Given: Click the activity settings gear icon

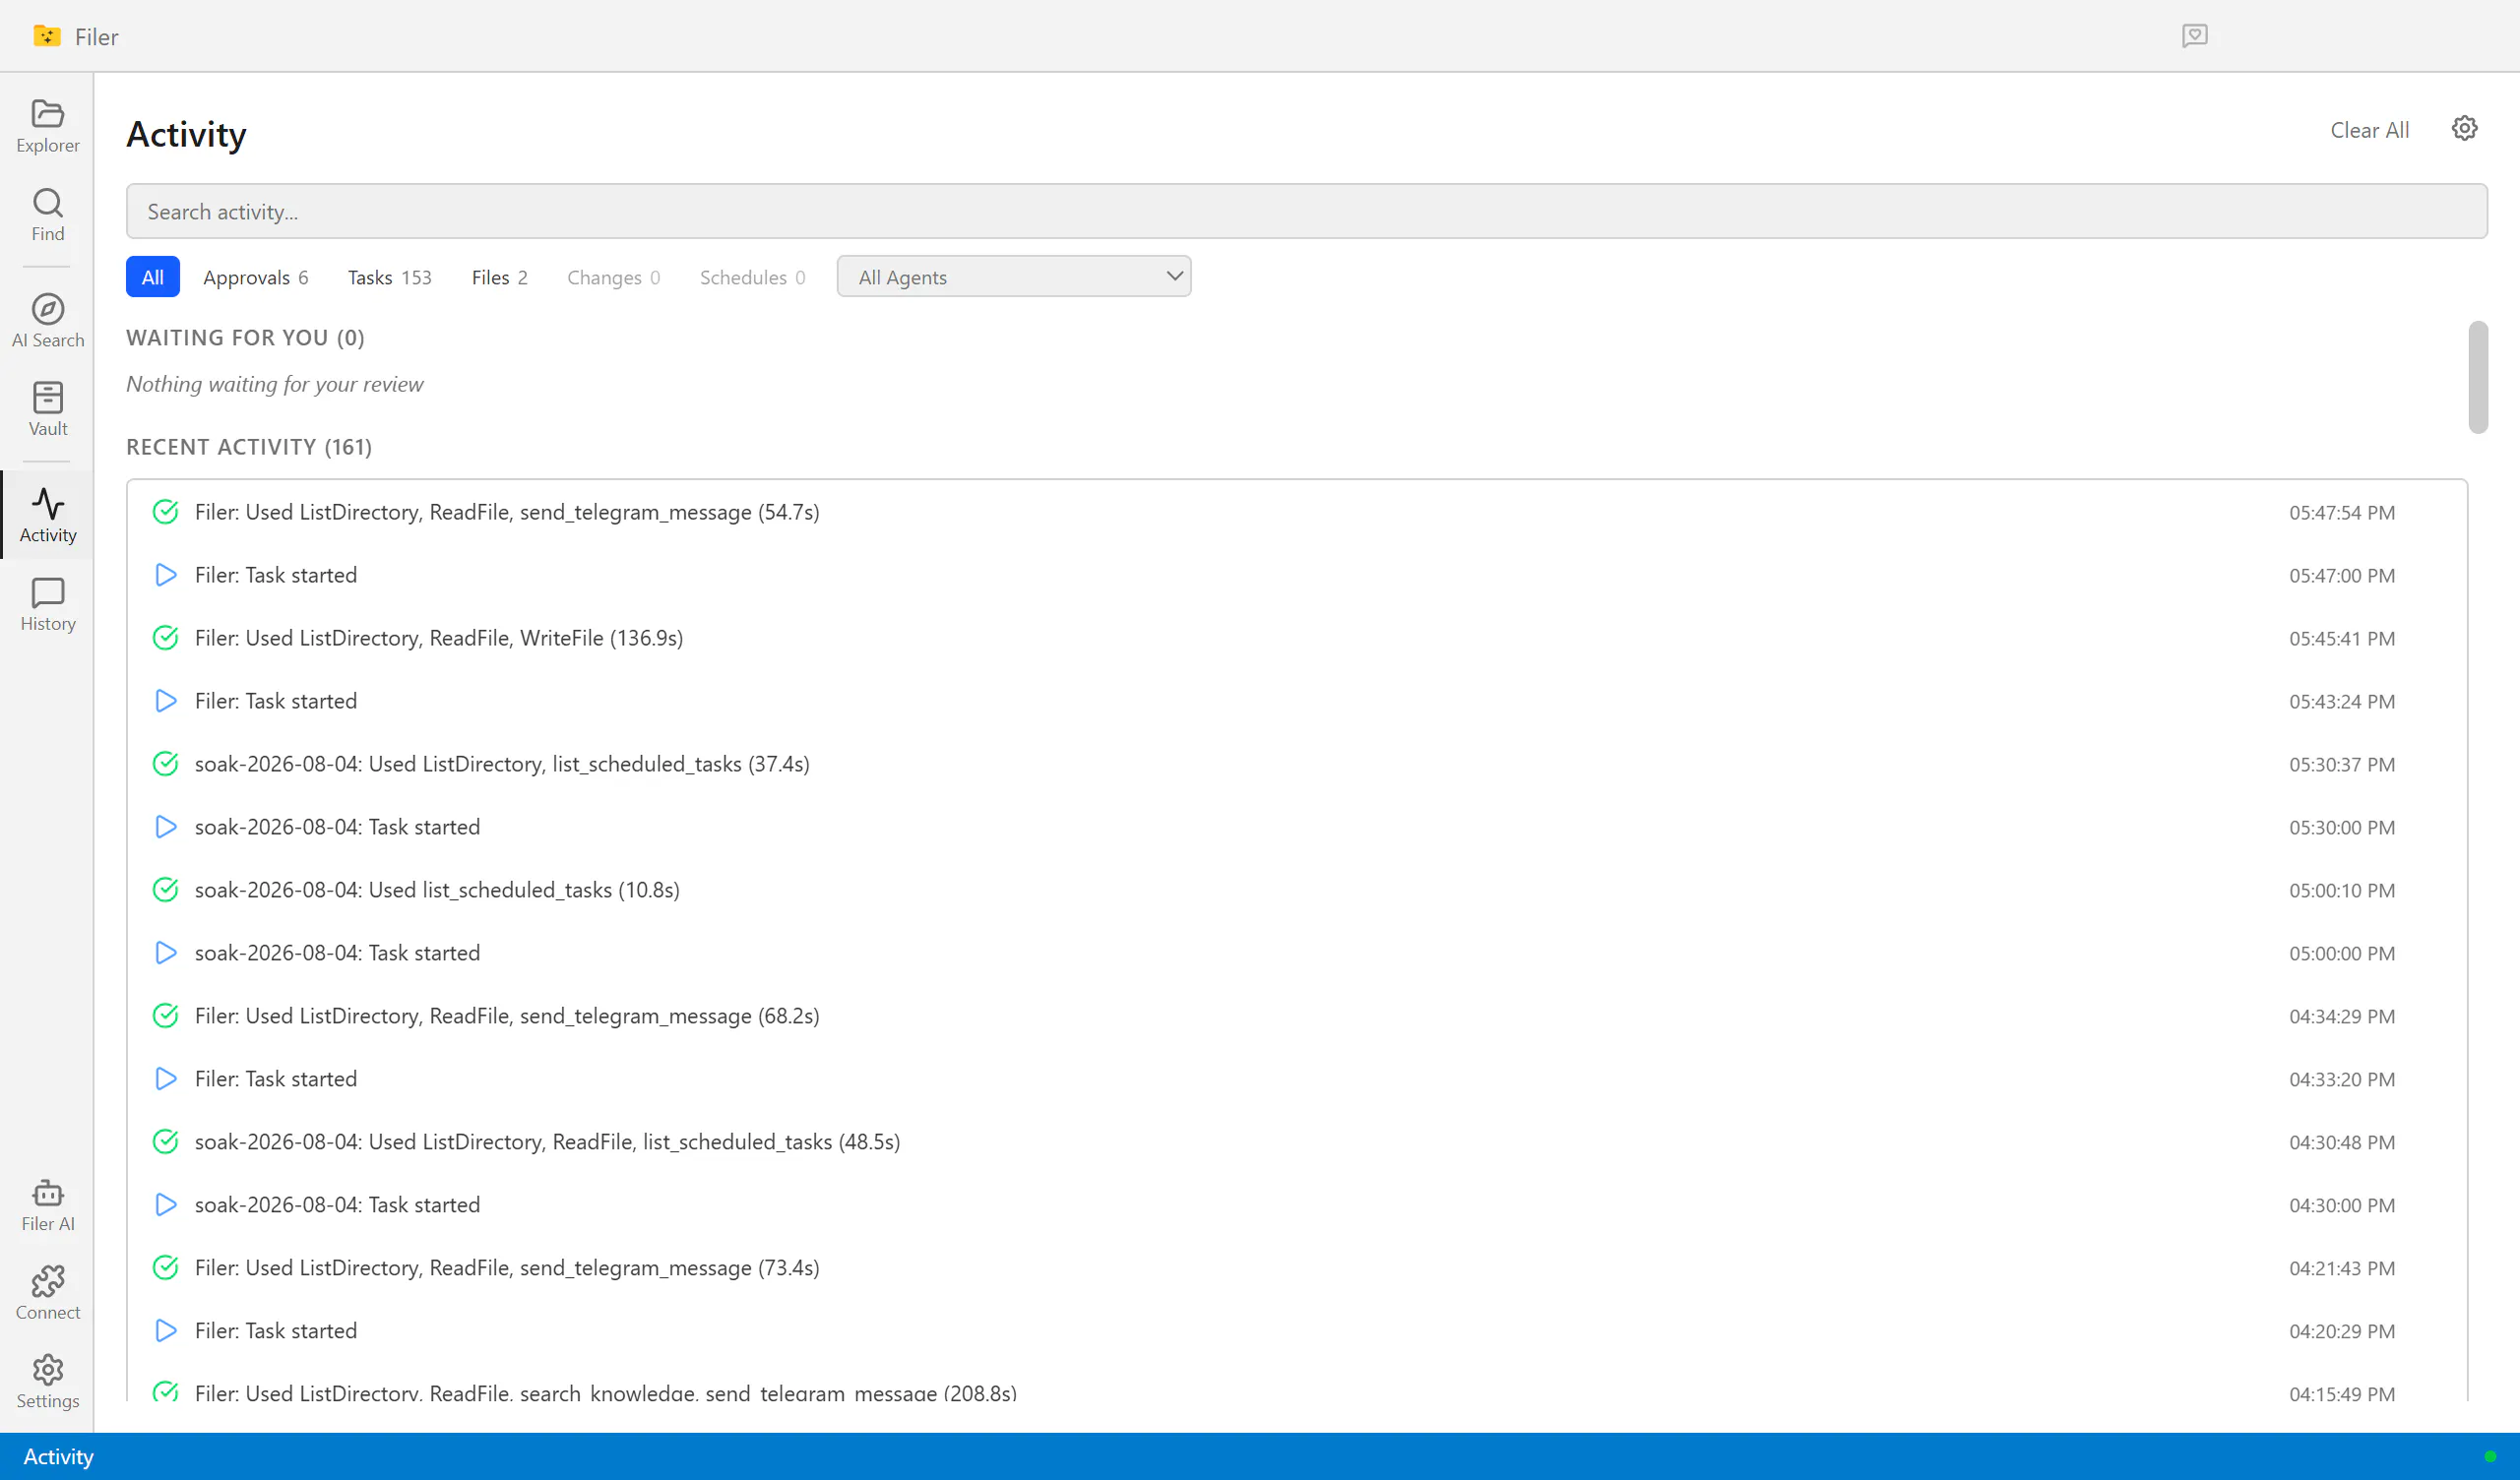Looking at the screenshot, I should pos(2464,129).
